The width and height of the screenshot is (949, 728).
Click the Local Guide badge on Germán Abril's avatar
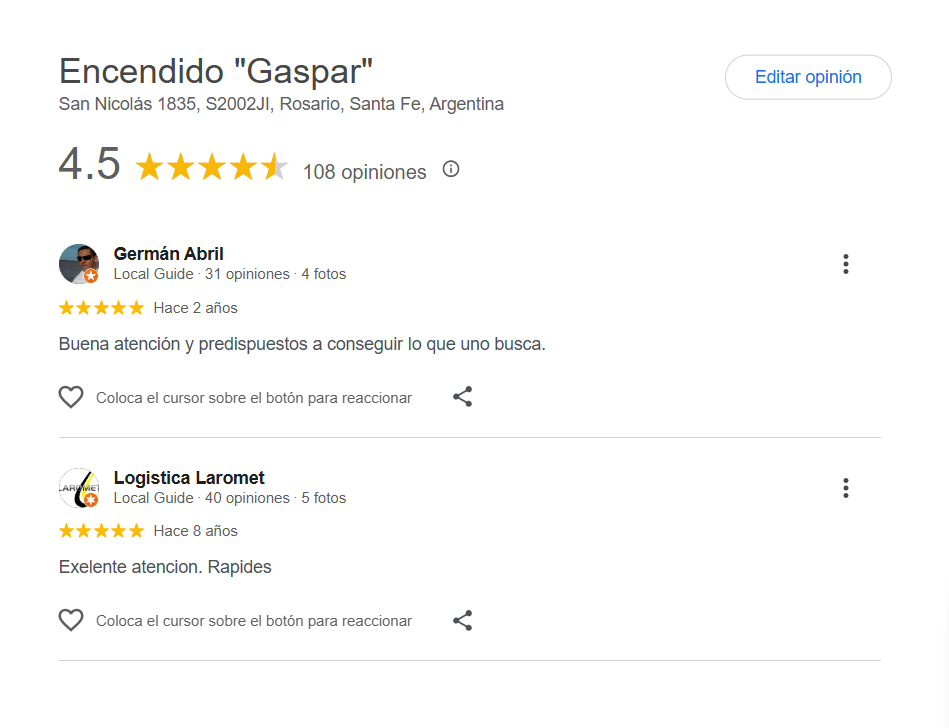pyautogui.click(x=91, y=276)
